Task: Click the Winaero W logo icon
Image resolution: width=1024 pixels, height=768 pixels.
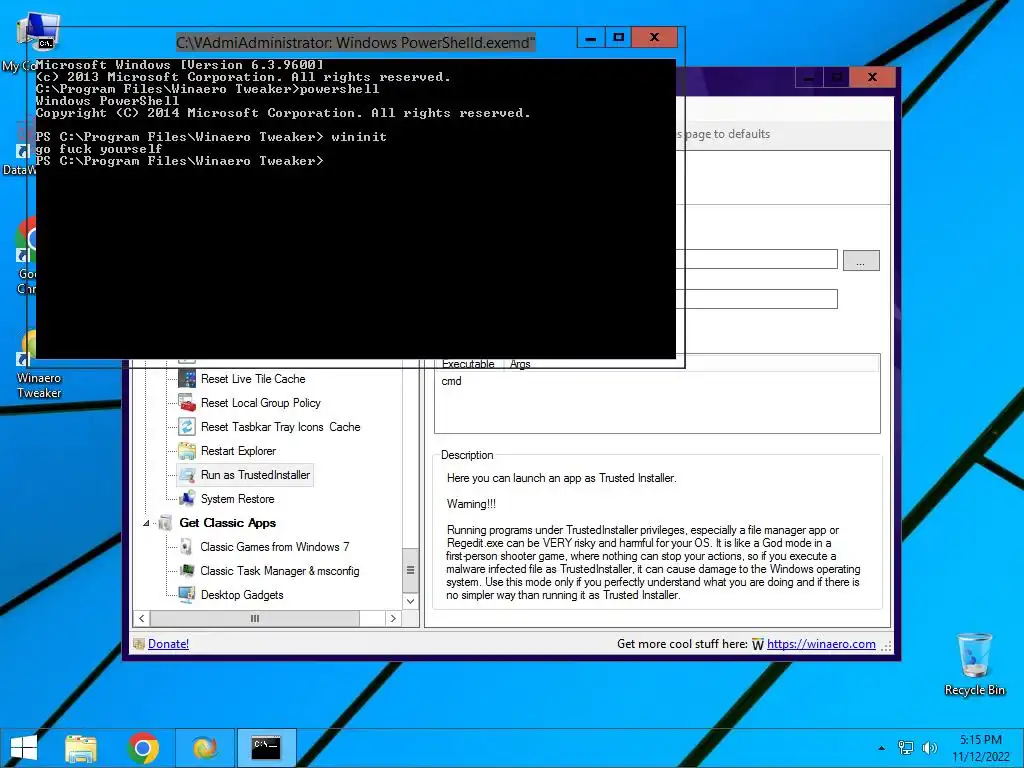Action: (758, 645)
